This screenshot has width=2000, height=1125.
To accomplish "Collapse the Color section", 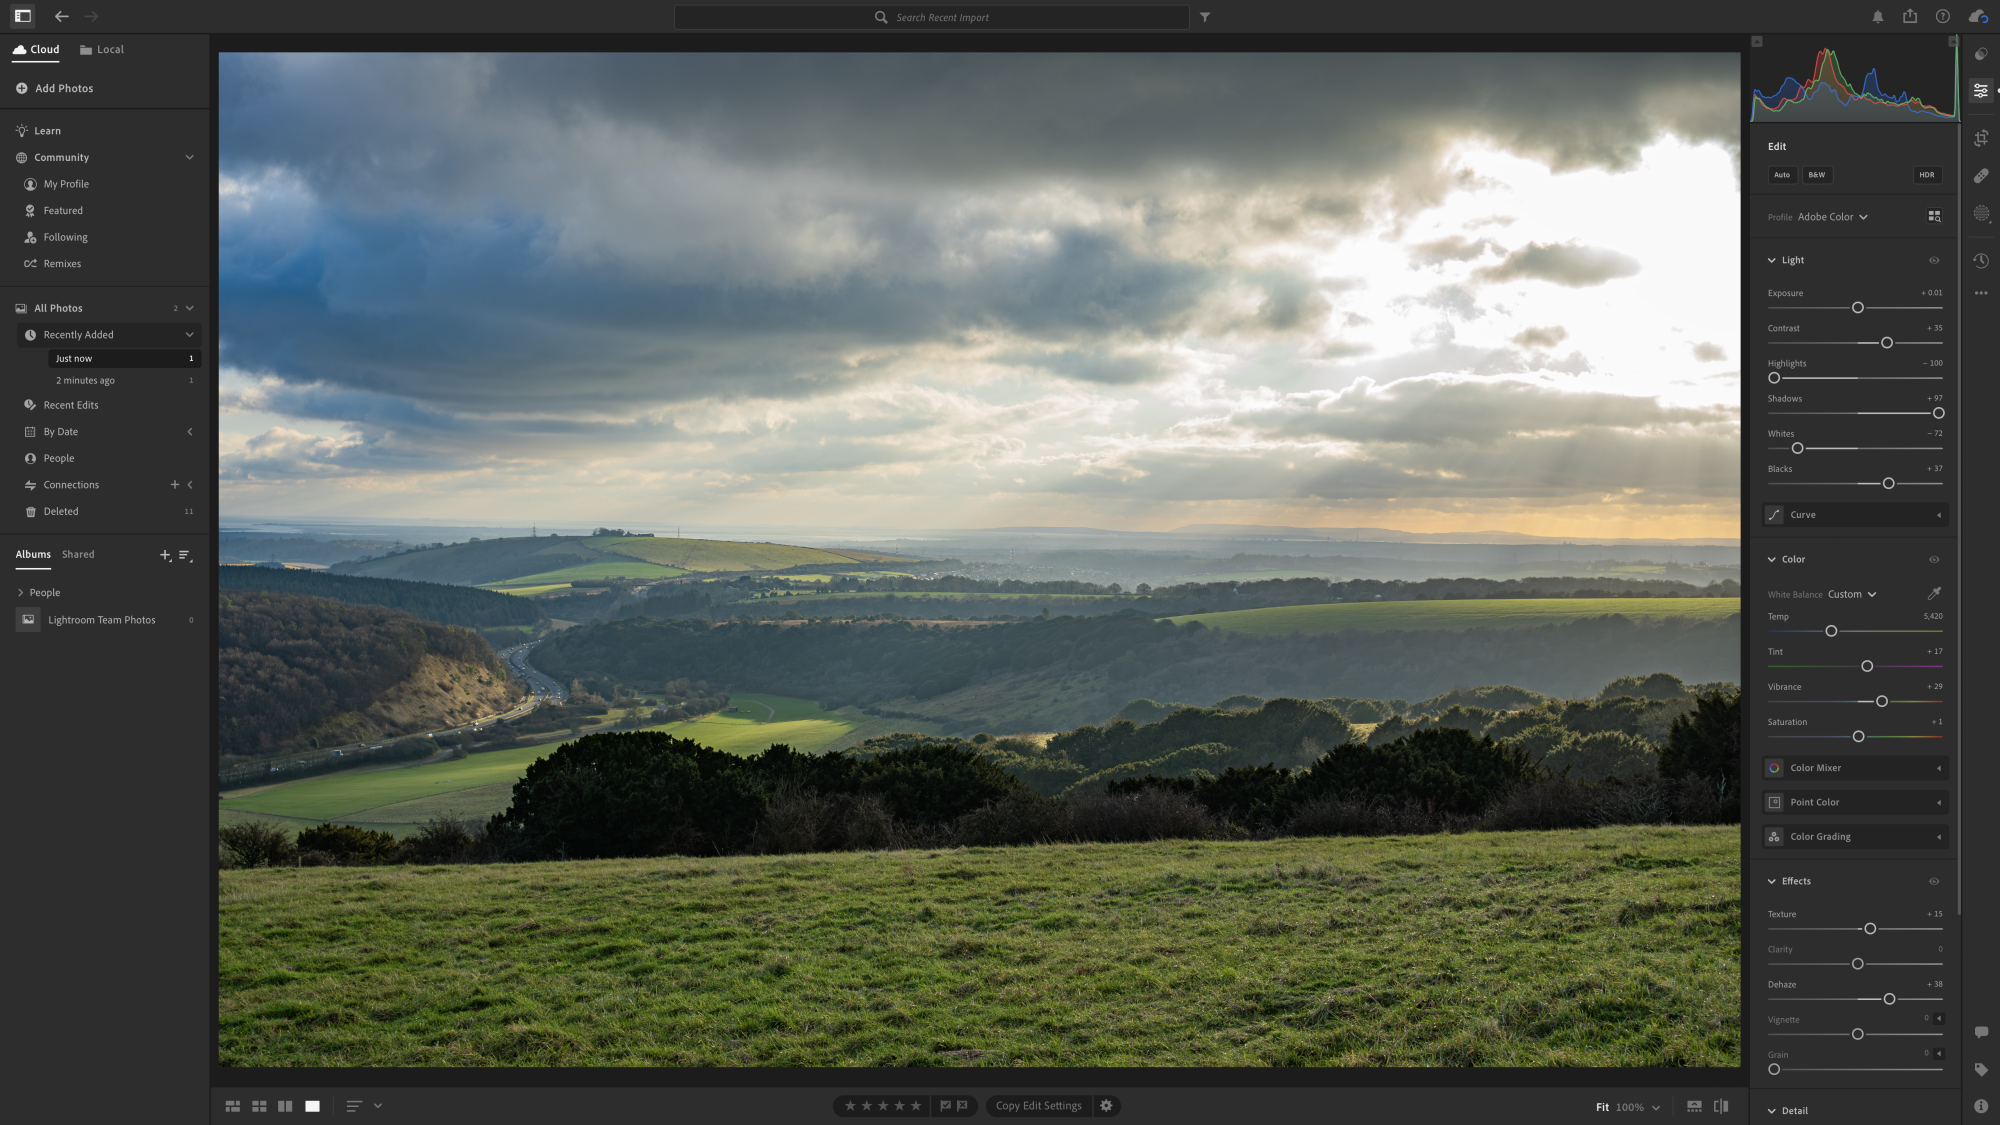I will pyautogui.click(x=1771, y=559).
